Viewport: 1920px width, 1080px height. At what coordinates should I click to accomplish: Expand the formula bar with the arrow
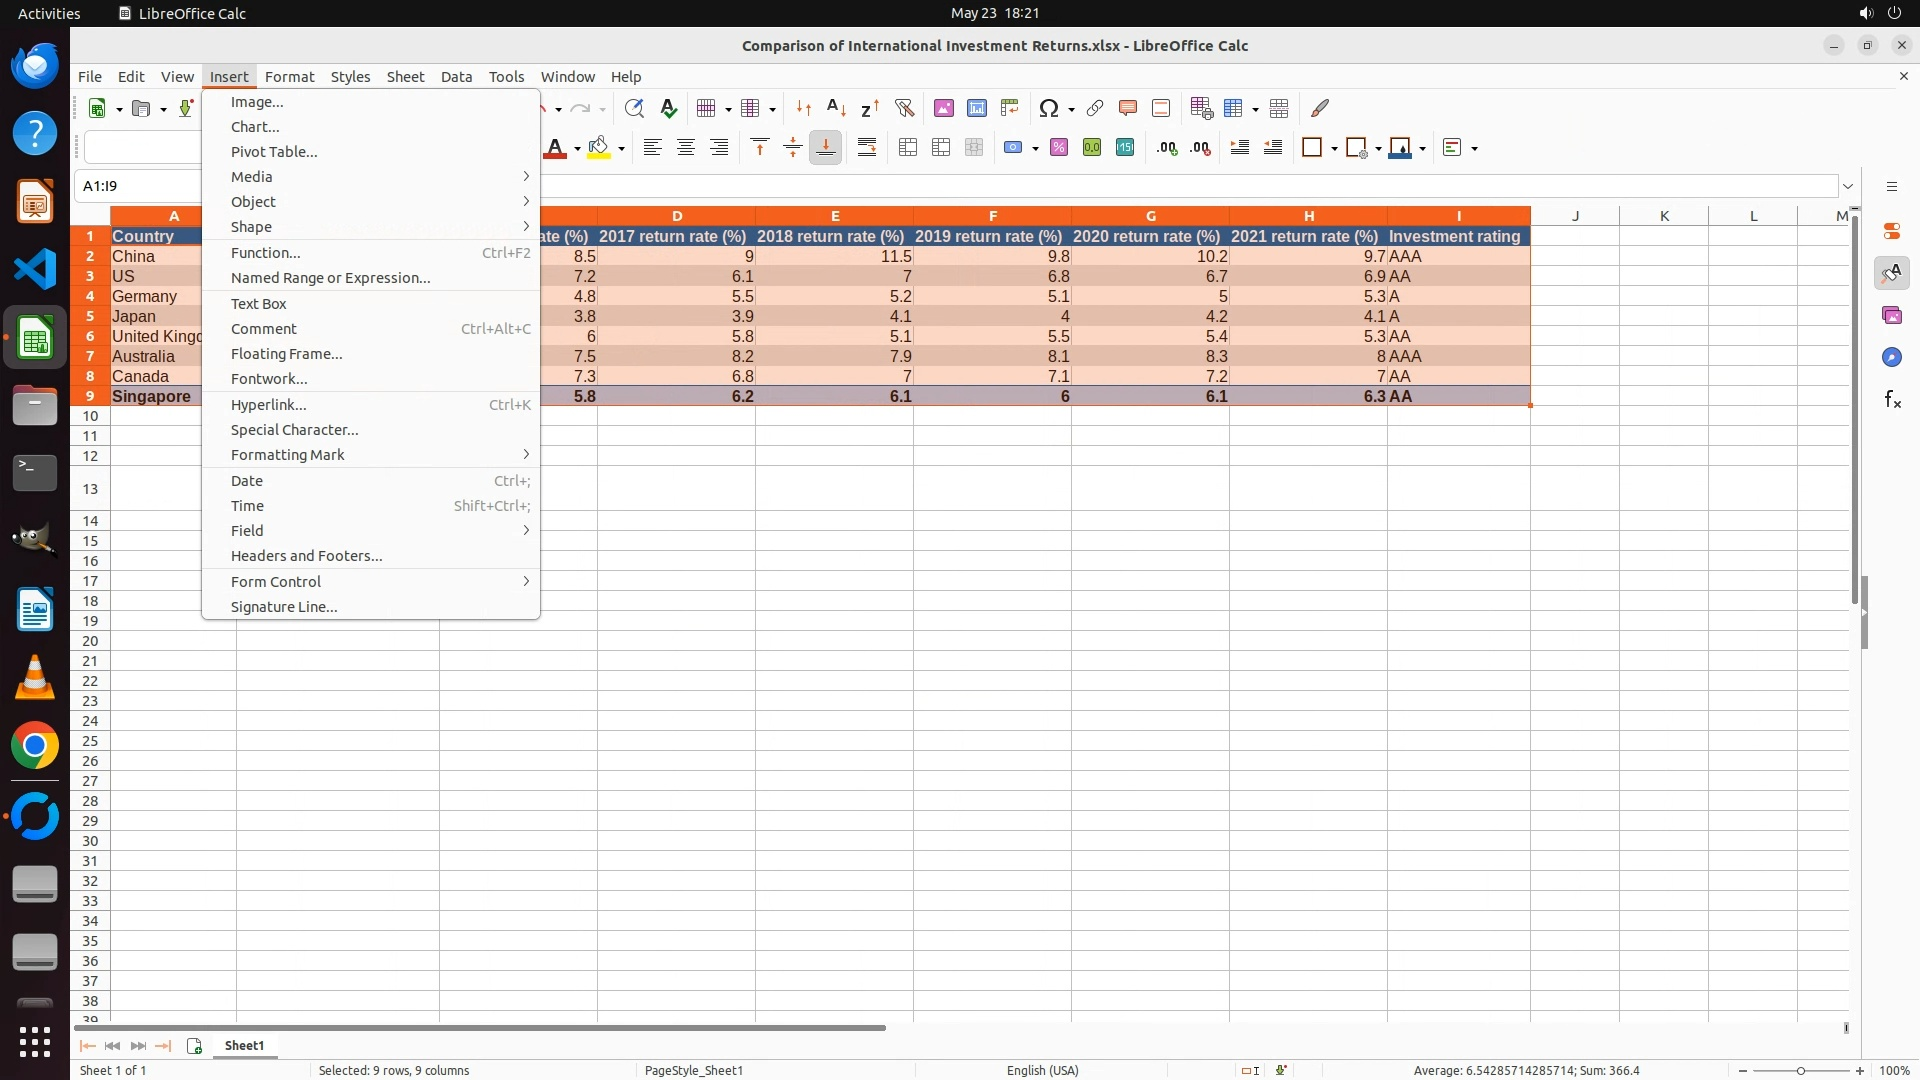[1848, 186]
